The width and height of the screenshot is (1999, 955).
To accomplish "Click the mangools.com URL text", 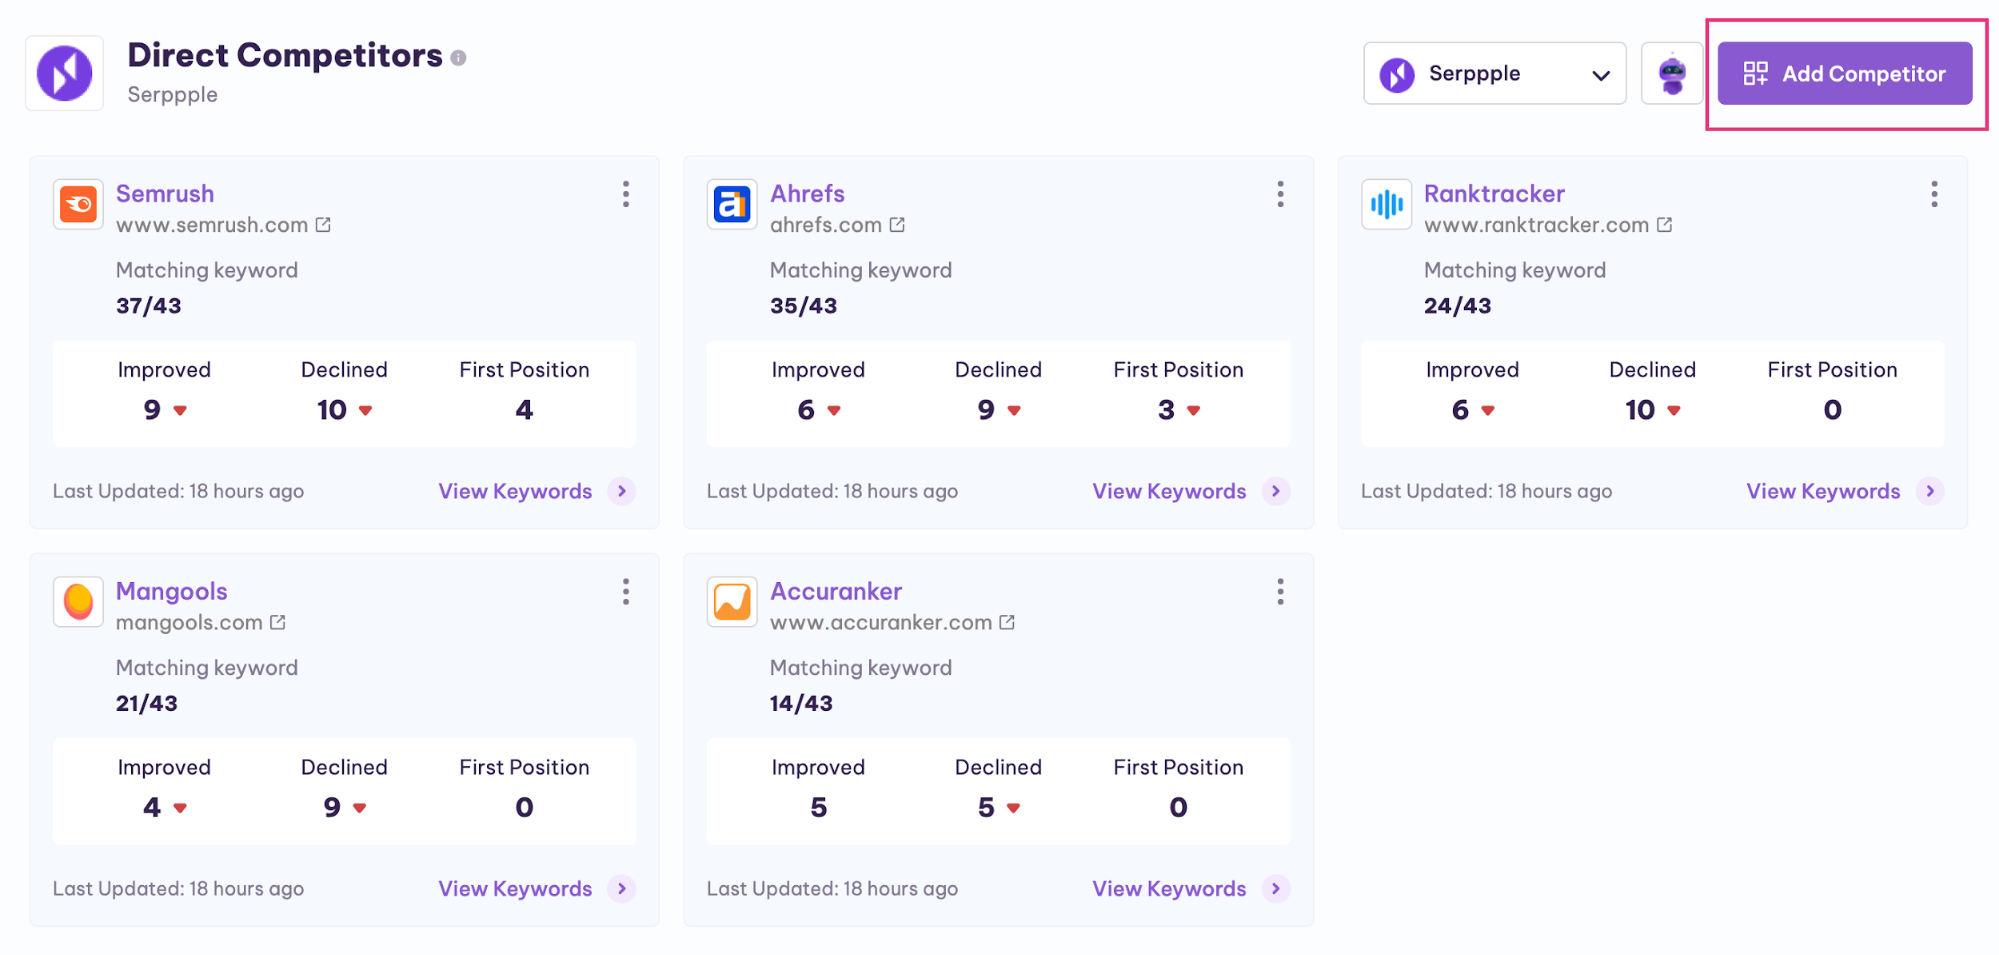I will point(189,622).
